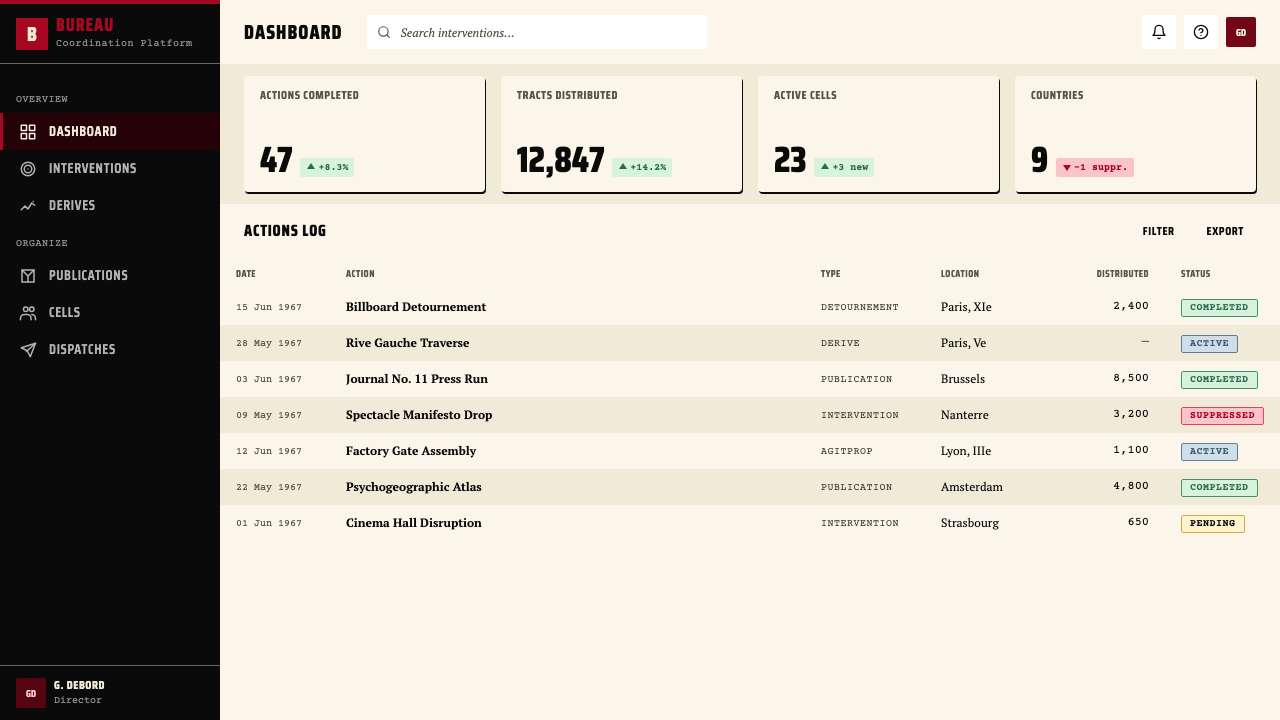The height and width of the screenshot is (720, 1280).
Task: Sort table by Distributed column header
Action: (1122, 274)
